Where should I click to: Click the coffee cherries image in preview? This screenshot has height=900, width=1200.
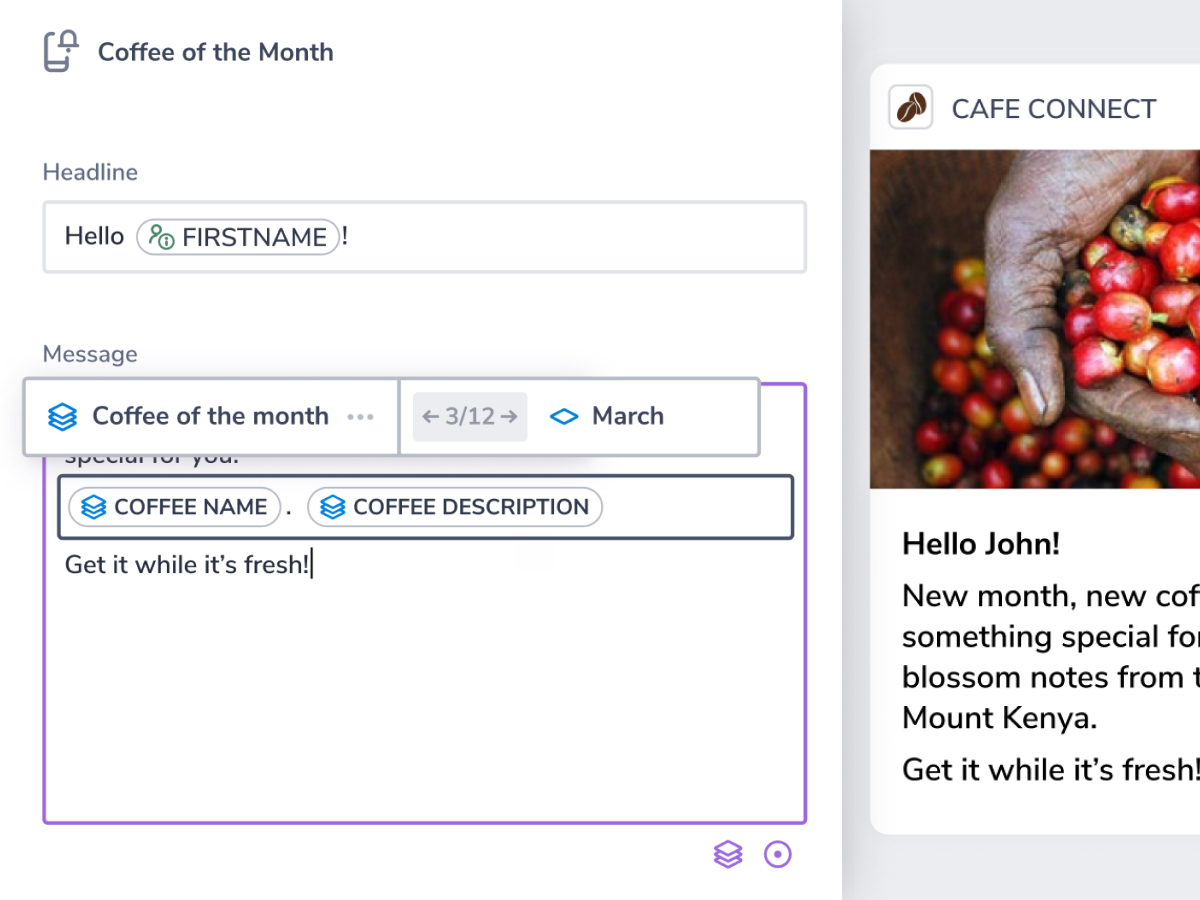[x=1035, y=319]
